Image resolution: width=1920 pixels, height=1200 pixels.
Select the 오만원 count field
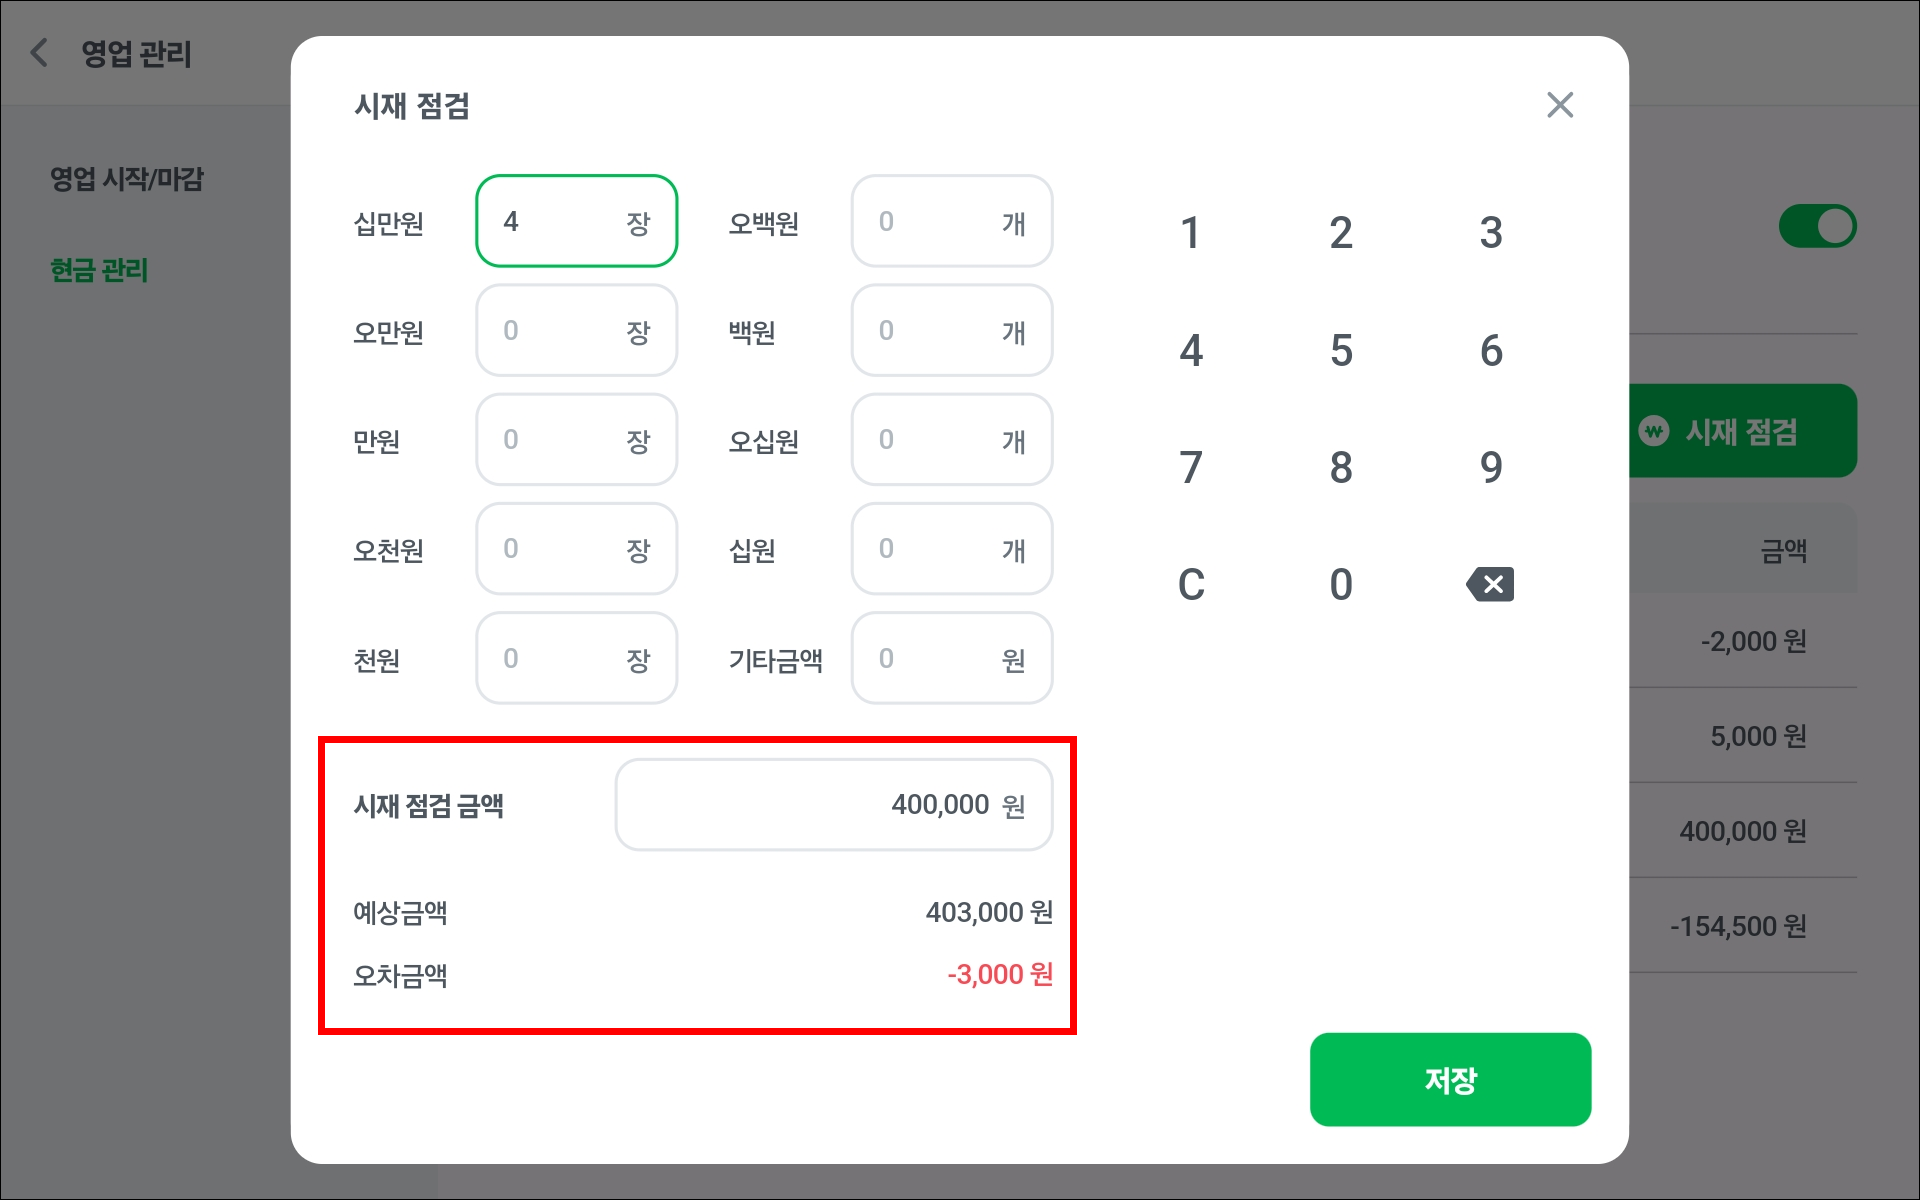[576, 330]
